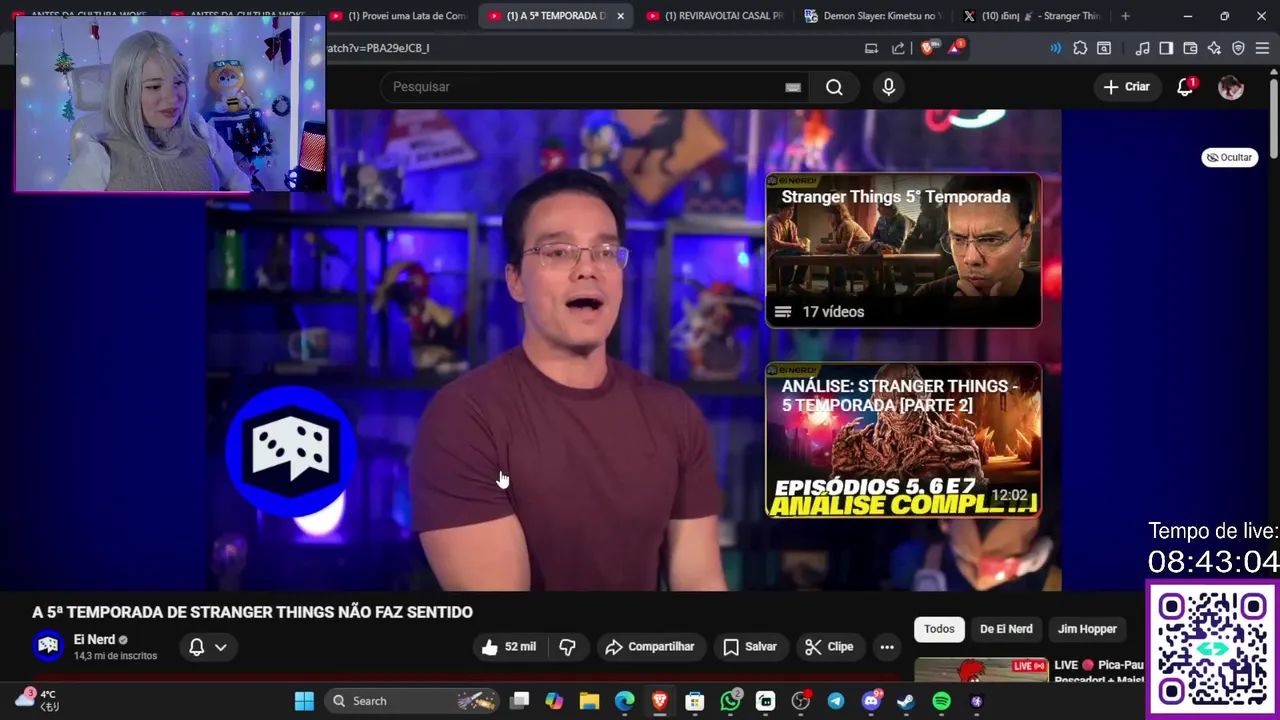Image resolution: width=1280 pixels, height=720 pixels.
Task: Open Brave Rewards triangle icon
Action: (954, 48)
